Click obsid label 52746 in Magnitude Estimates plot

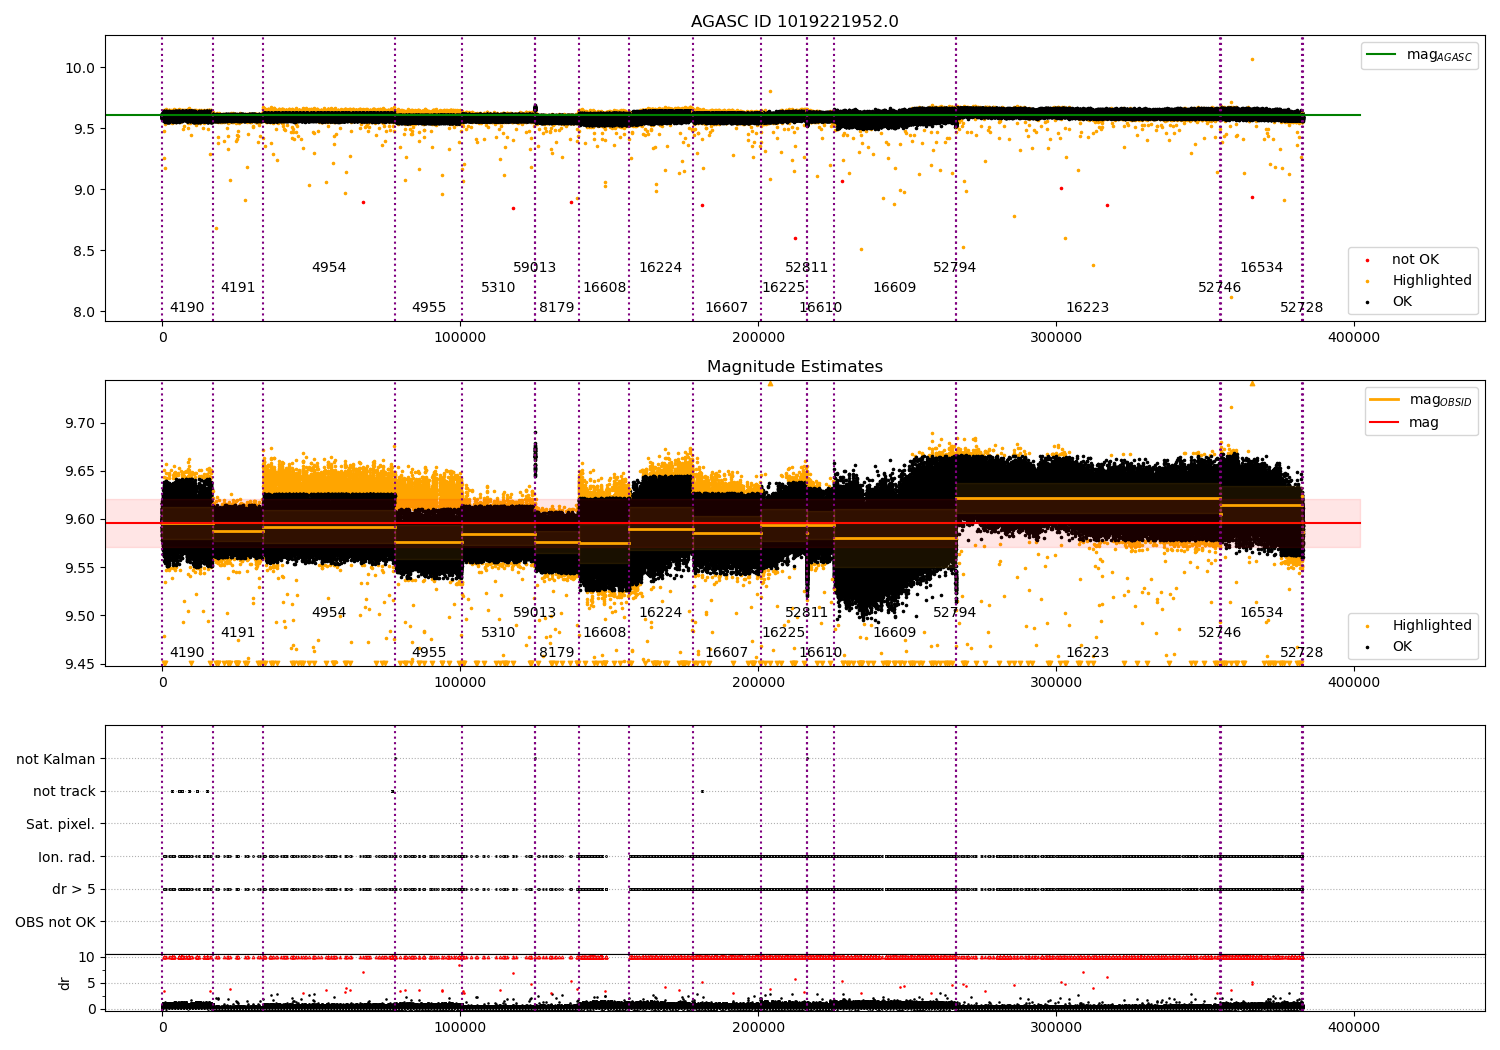tap(1220, 633)
